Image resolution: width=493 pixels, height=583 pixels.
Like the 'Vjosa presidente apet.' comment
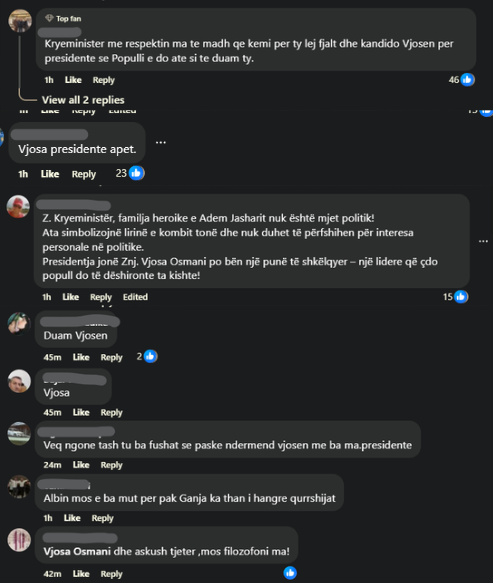click(50, 174)
